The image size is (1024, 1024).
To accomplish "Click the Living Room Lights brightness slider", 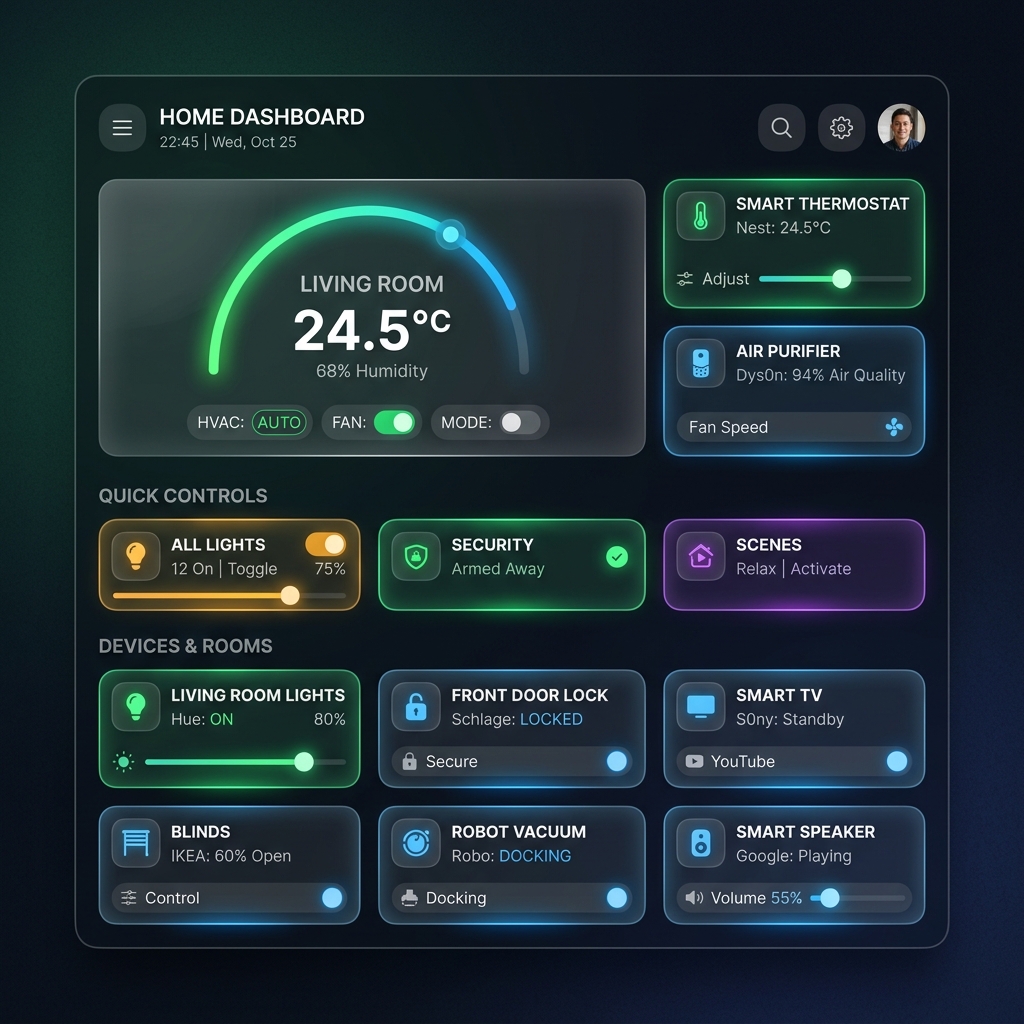I will click(246, 761).
